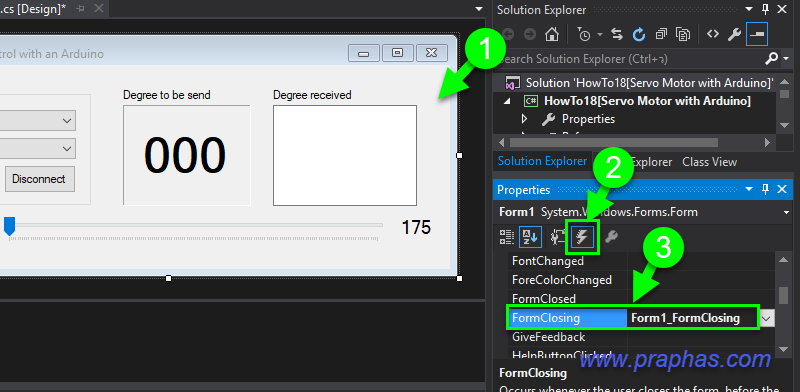Toggle Preview Selected Items in Solution Explorer

click(757, 34)
